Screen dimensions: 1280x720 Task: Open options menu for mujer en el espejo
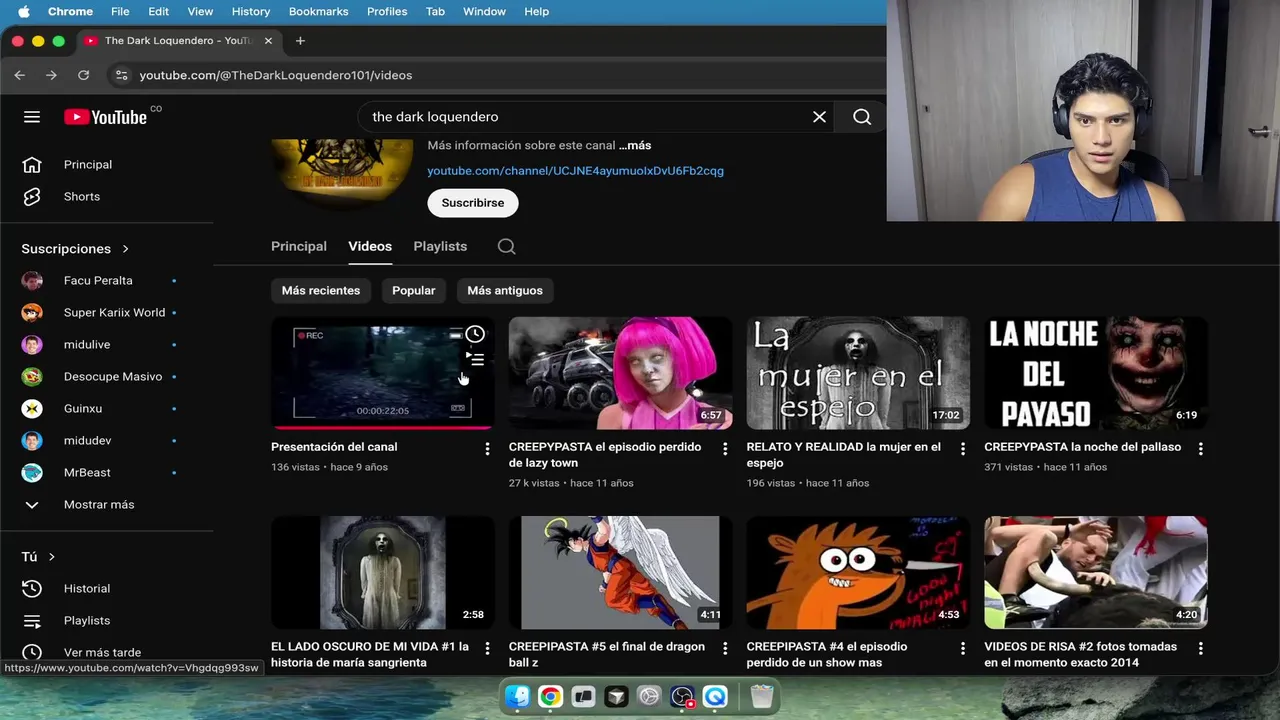tap(963, 449)
